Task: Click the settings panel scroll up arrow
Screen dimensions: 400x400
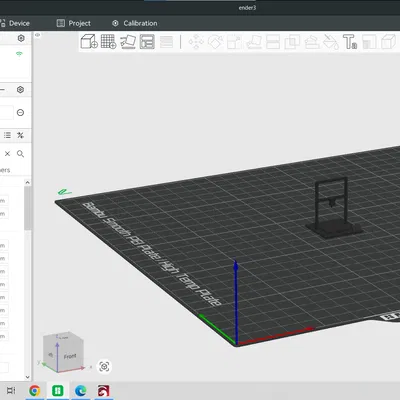Action: coord(27,182)
